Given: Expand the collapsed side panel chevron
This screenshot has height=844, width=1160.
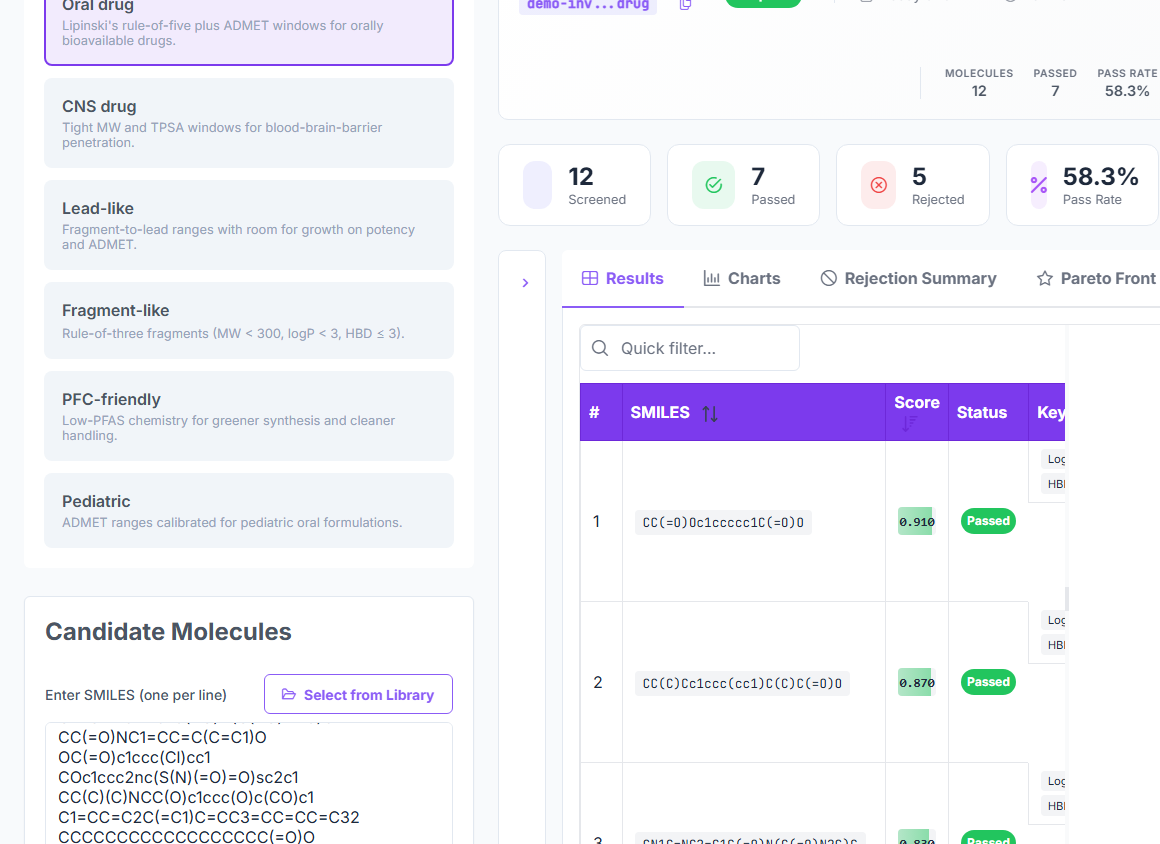Looking at the screenshot, I should point(525,283).
